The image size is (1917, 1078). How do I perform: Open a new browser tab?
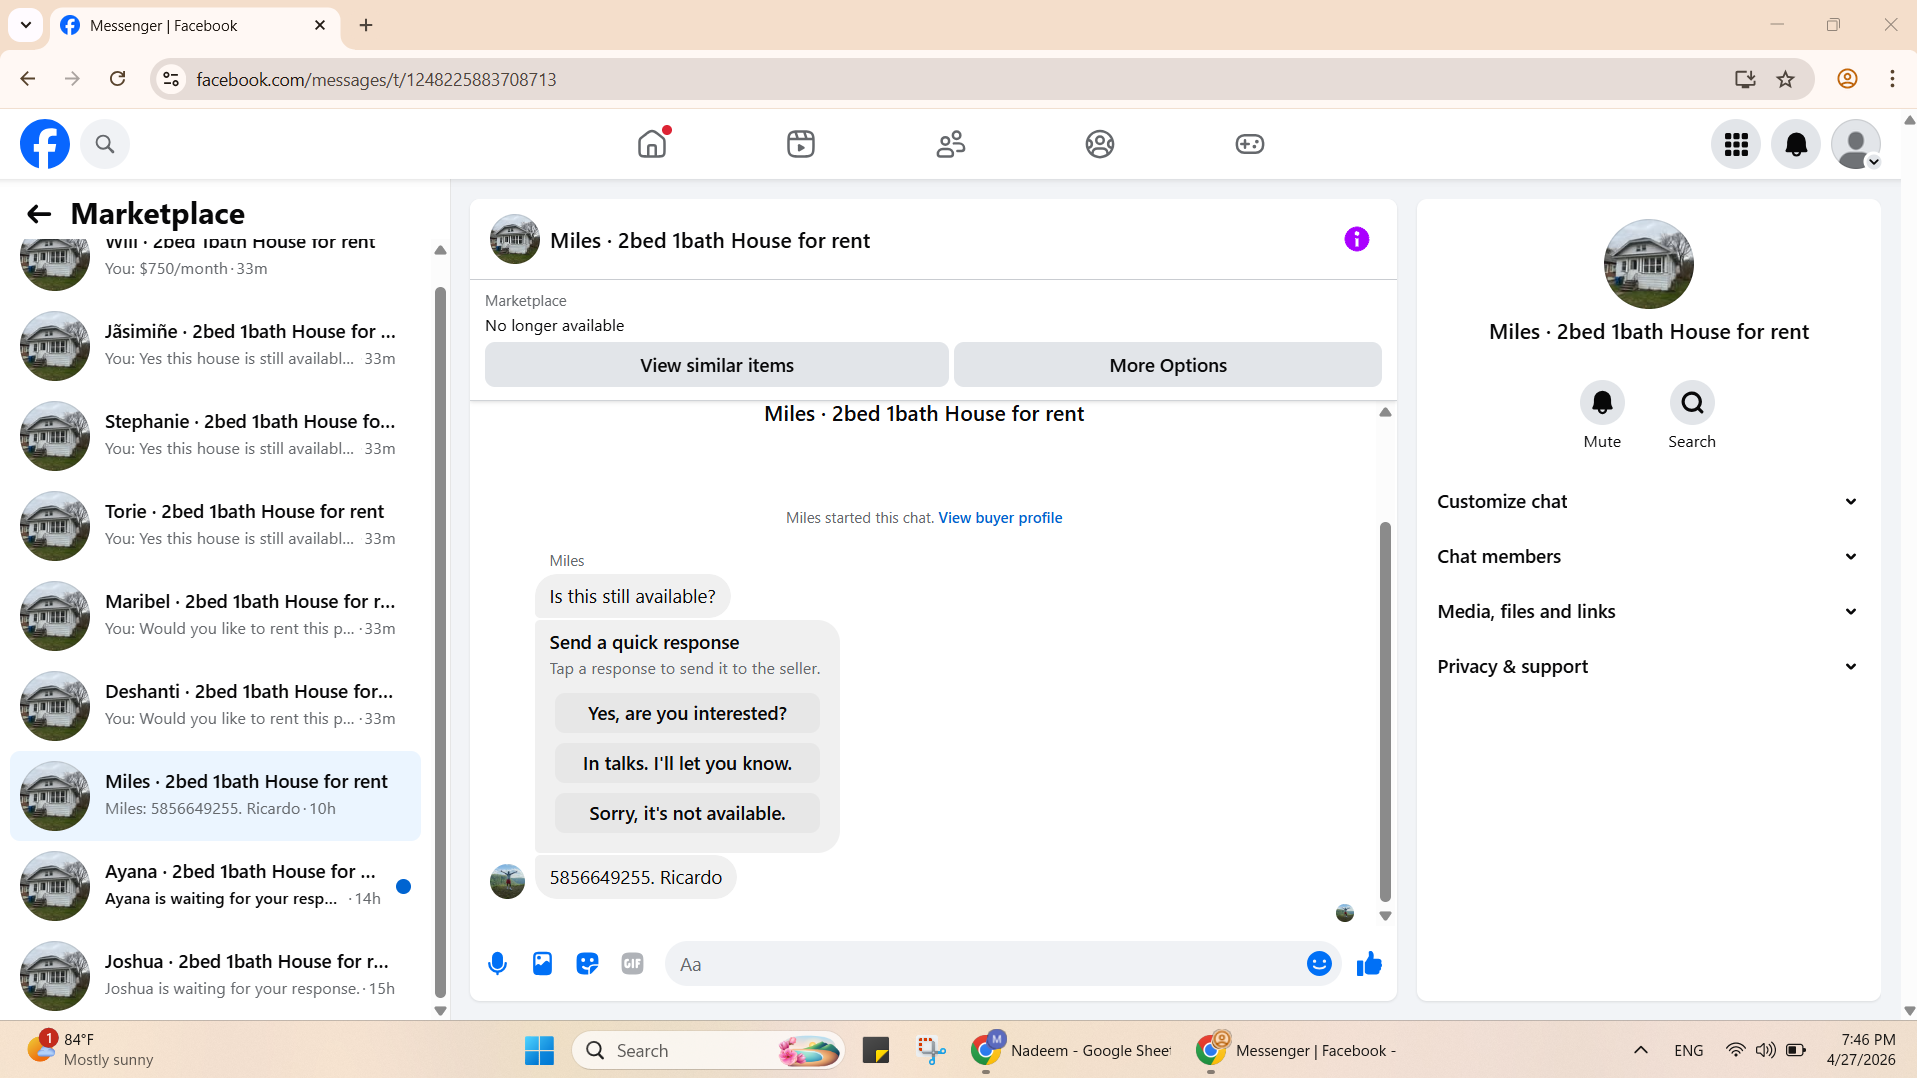[x=366, y=25]
